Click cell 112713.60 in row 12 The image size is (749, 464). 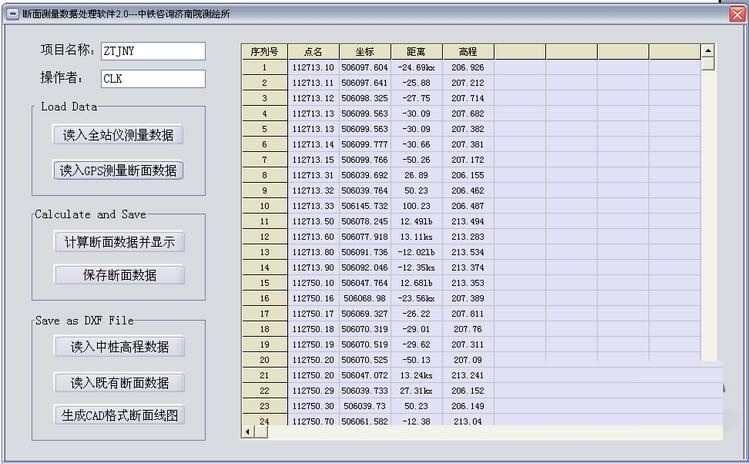point(313,237)
